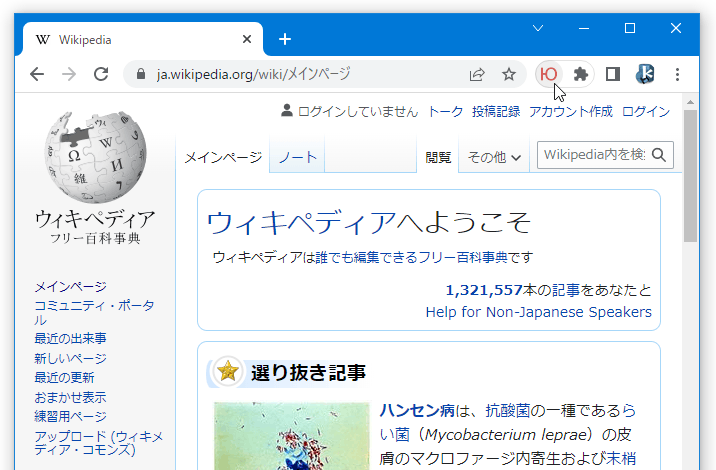Screen dimensions: 716x470
Task: Open the profile avatar K icon
Action: click(x=645, y=74)
